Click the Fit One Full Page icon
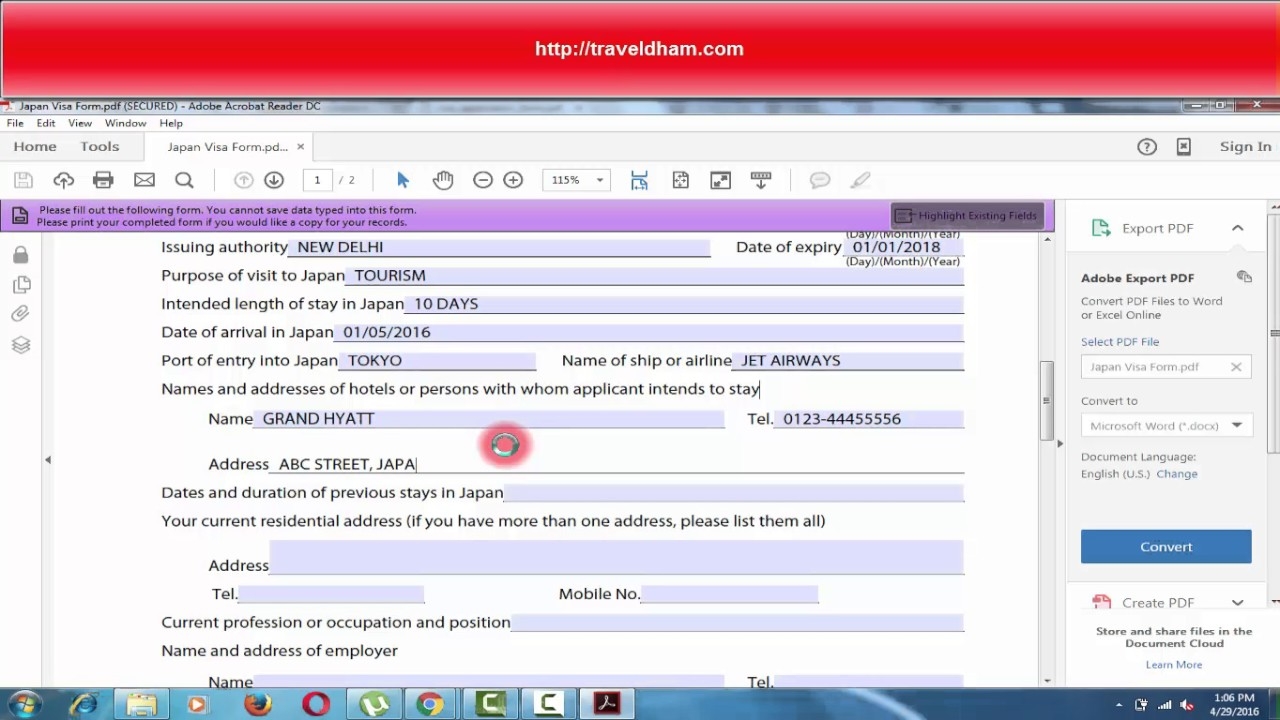This screenshot has width=1280, height=720. pos(680,180)
